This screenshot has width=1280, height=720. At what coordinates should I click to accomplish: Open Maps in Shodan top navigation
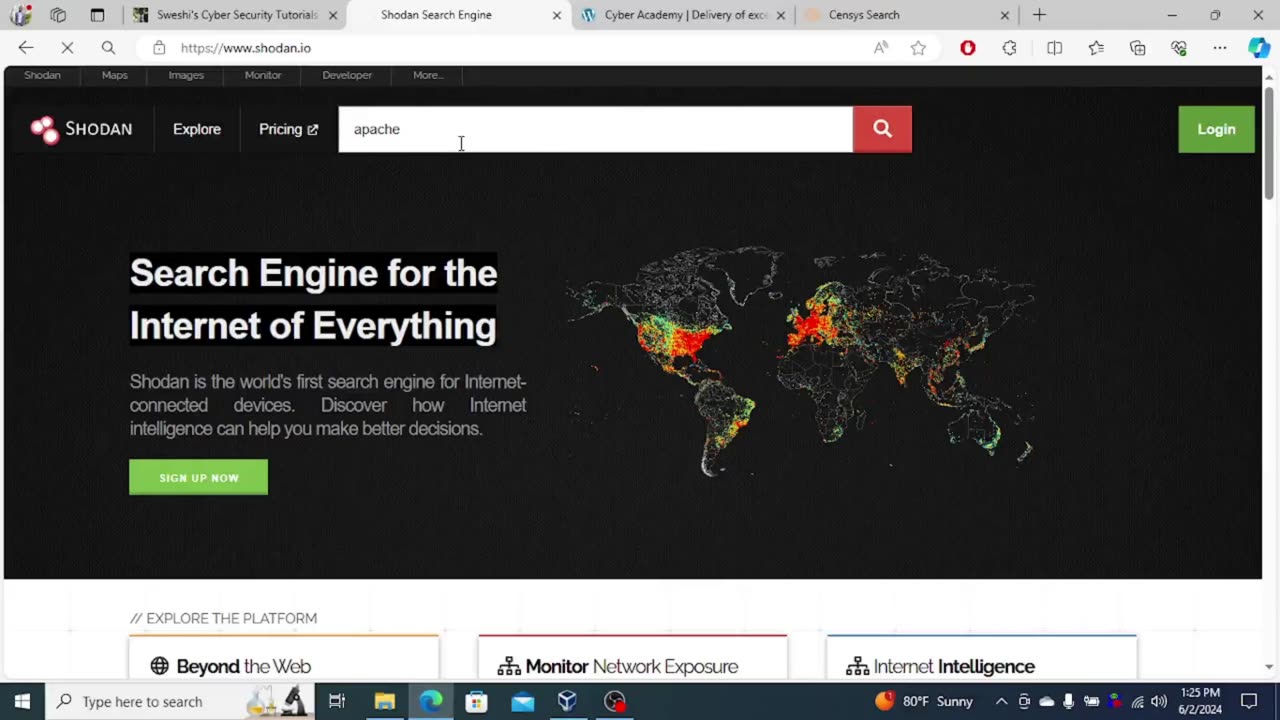(114, 75)
